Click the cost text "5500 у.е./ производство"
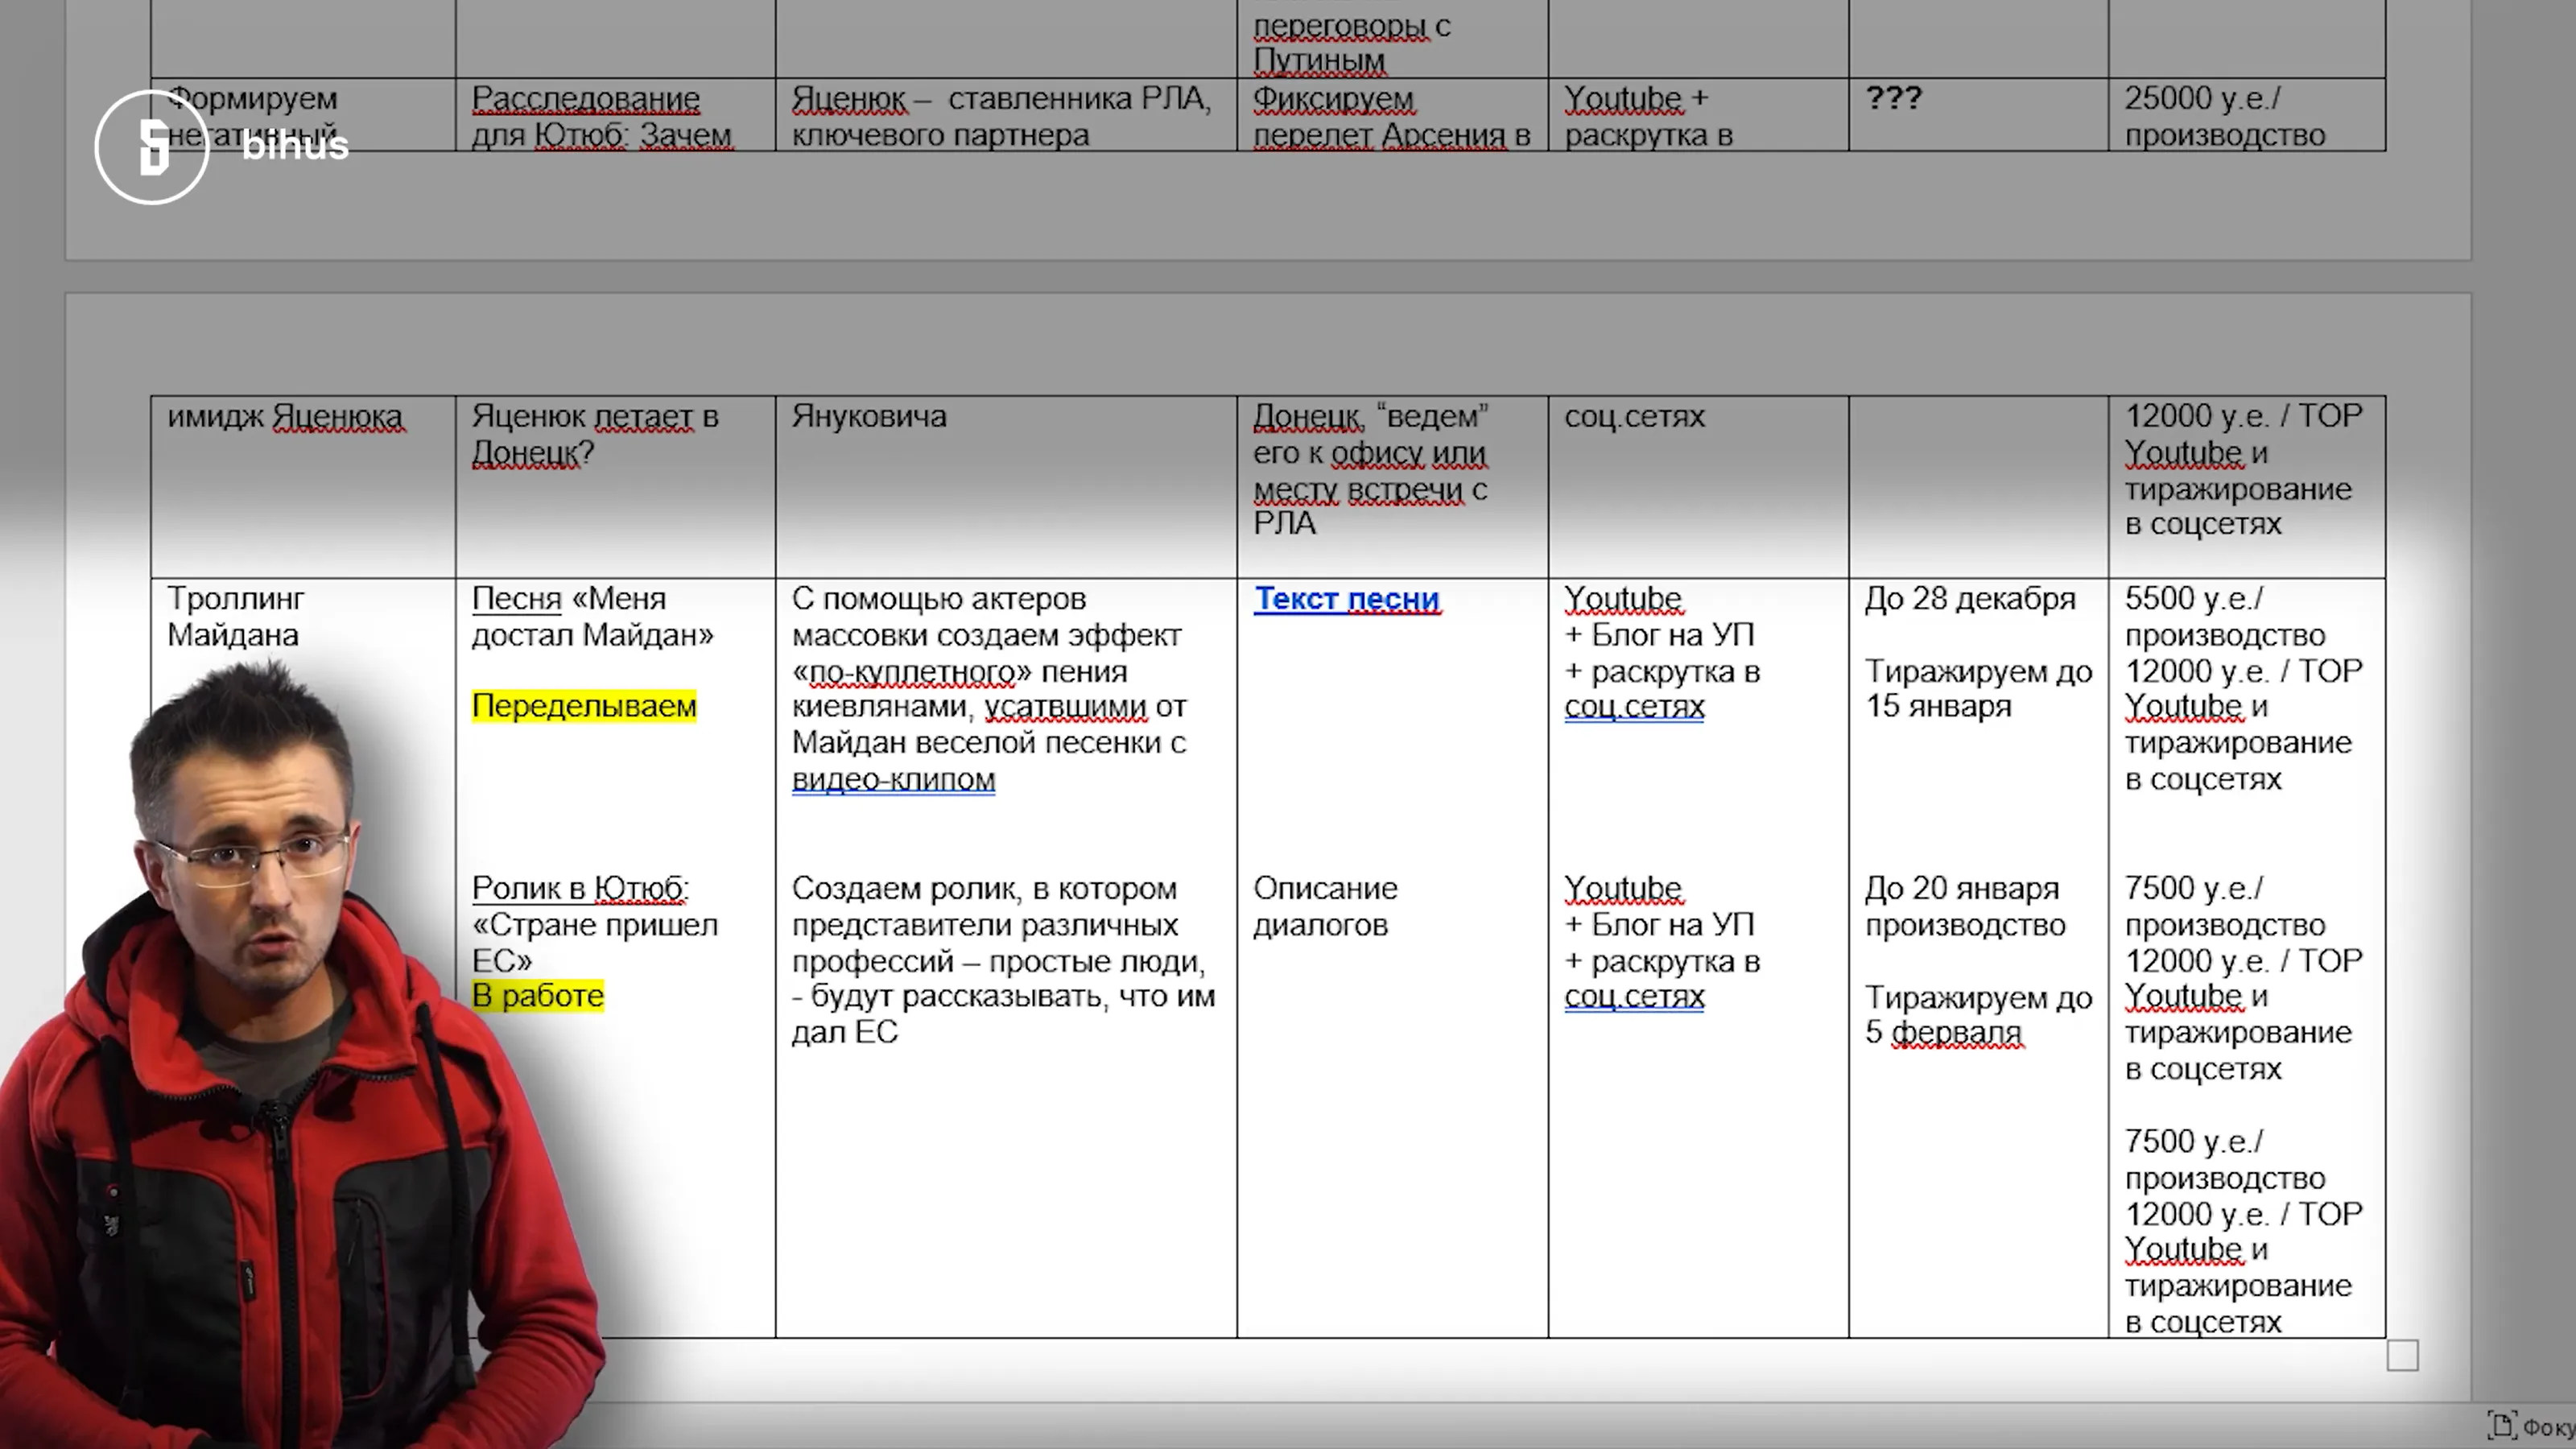2576x1449 pixels. coord(2225,616)
